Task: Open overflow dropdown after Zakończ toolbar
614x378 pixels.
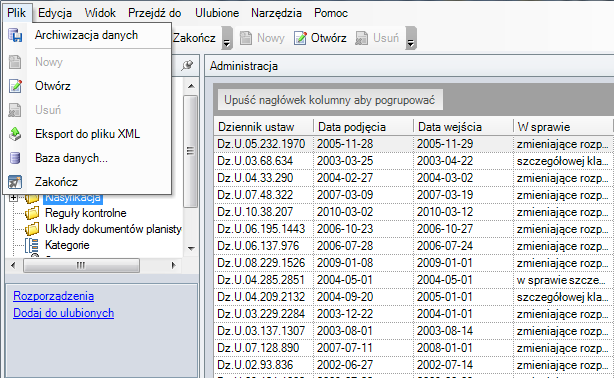Action: click(x=227, y=38)
